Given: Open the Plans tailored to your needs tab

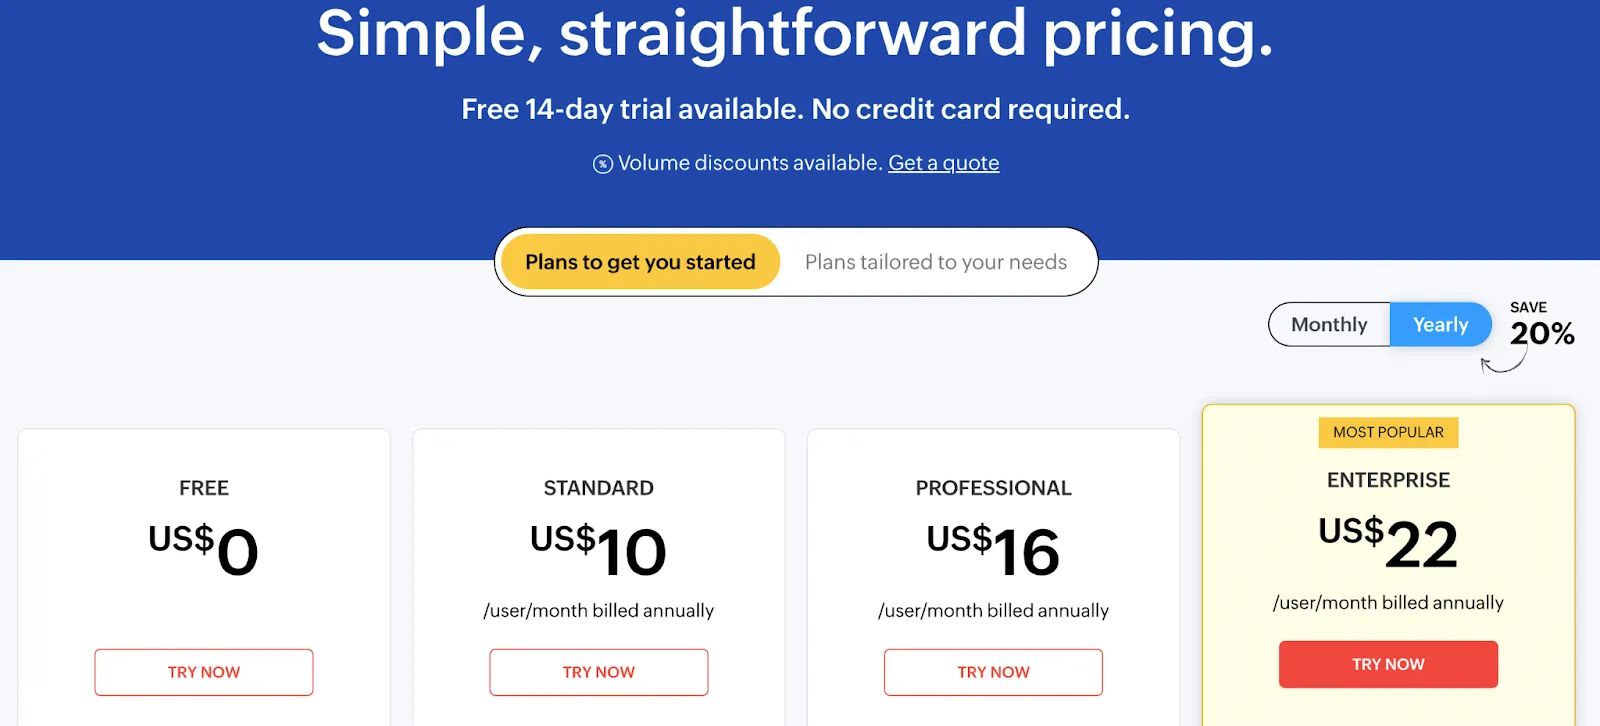Looking at the screenshot, I should [x=936, y=262].
